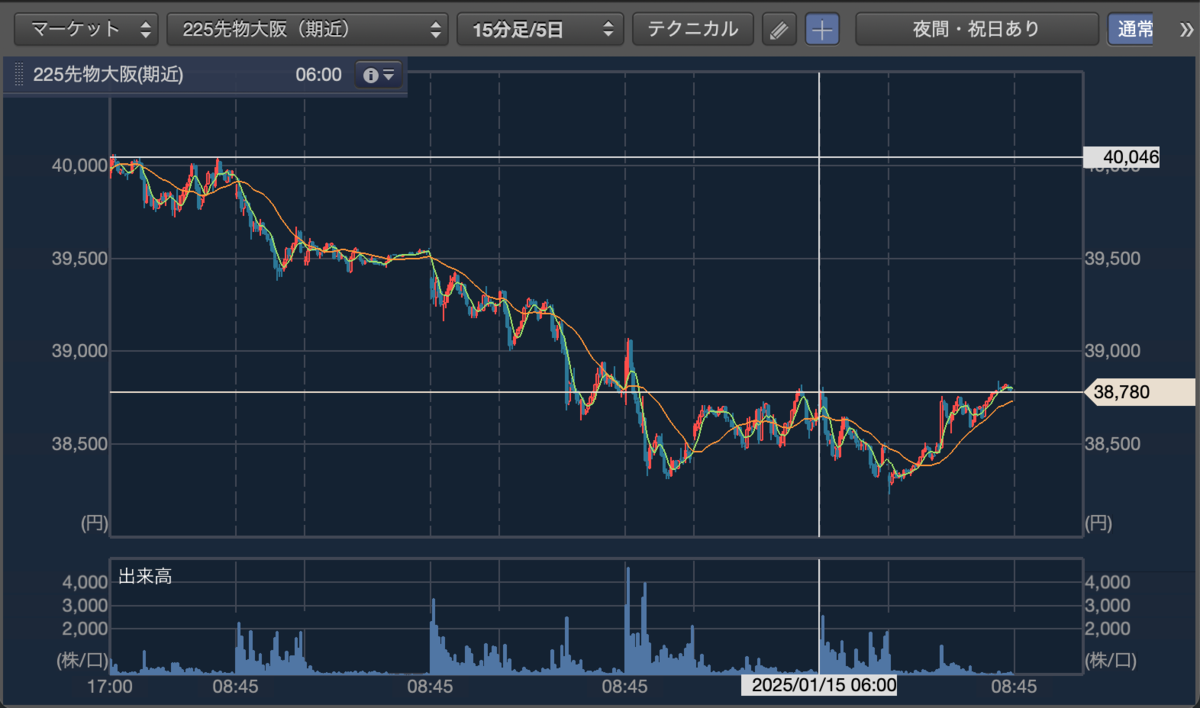Click the drag handle of the legend panel
This screenshot has height=708, width=1200.
click(18, 76)
